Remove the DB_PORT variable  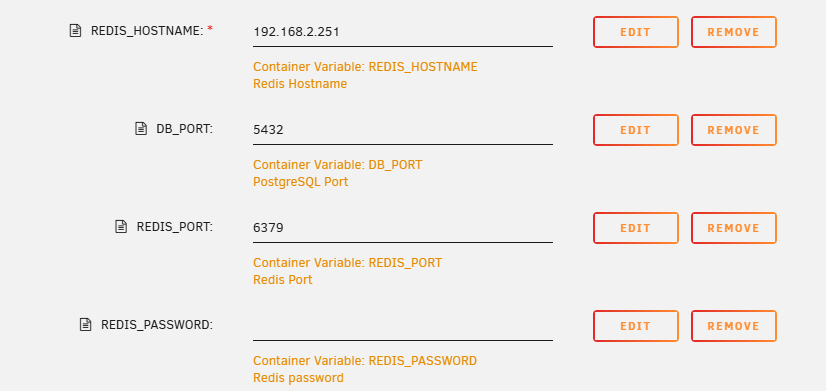pos(734,130)
